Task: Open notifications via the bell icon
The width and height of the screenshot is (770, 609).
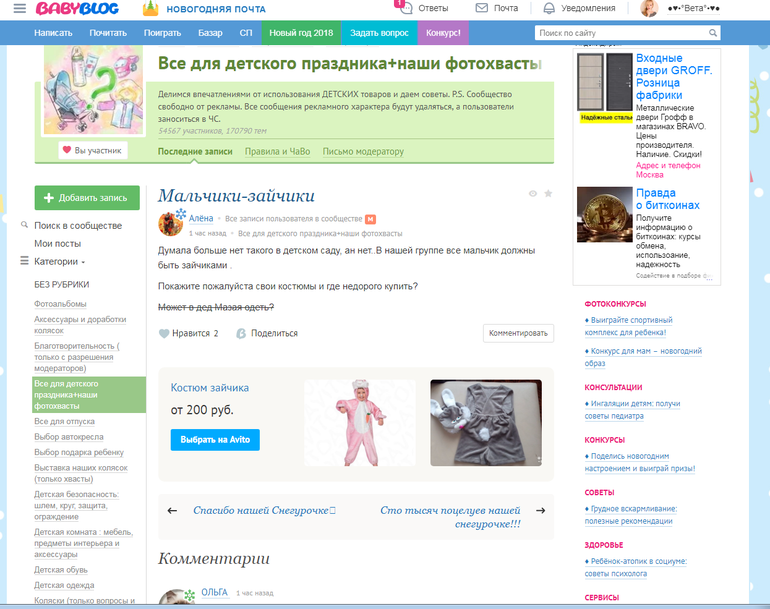Action: (x=548, y=8)
